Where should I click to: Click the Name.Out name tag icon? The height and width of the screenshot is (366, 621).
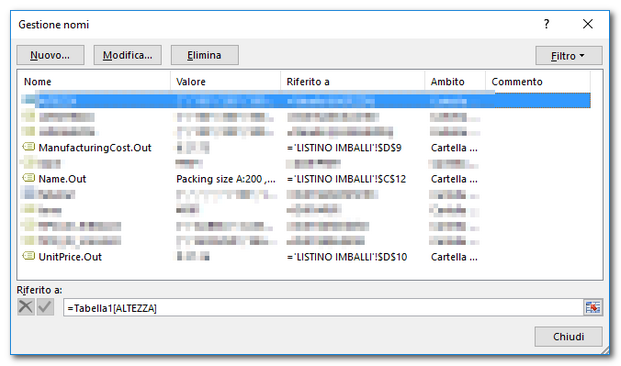tap(29, 178)
